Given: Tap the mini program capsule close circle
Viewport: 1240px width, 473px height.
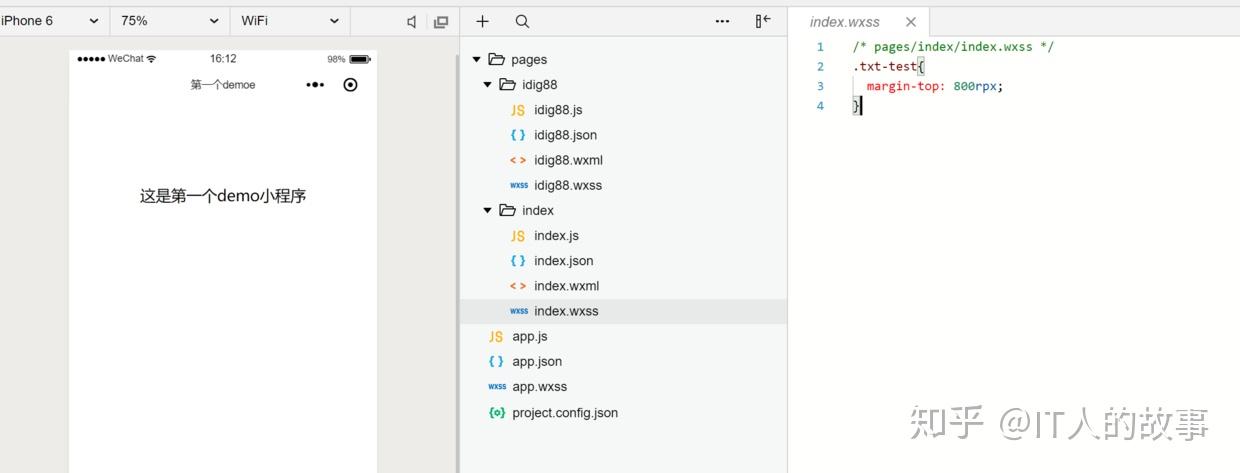Looking at the screenshot, I should [350, 85].
